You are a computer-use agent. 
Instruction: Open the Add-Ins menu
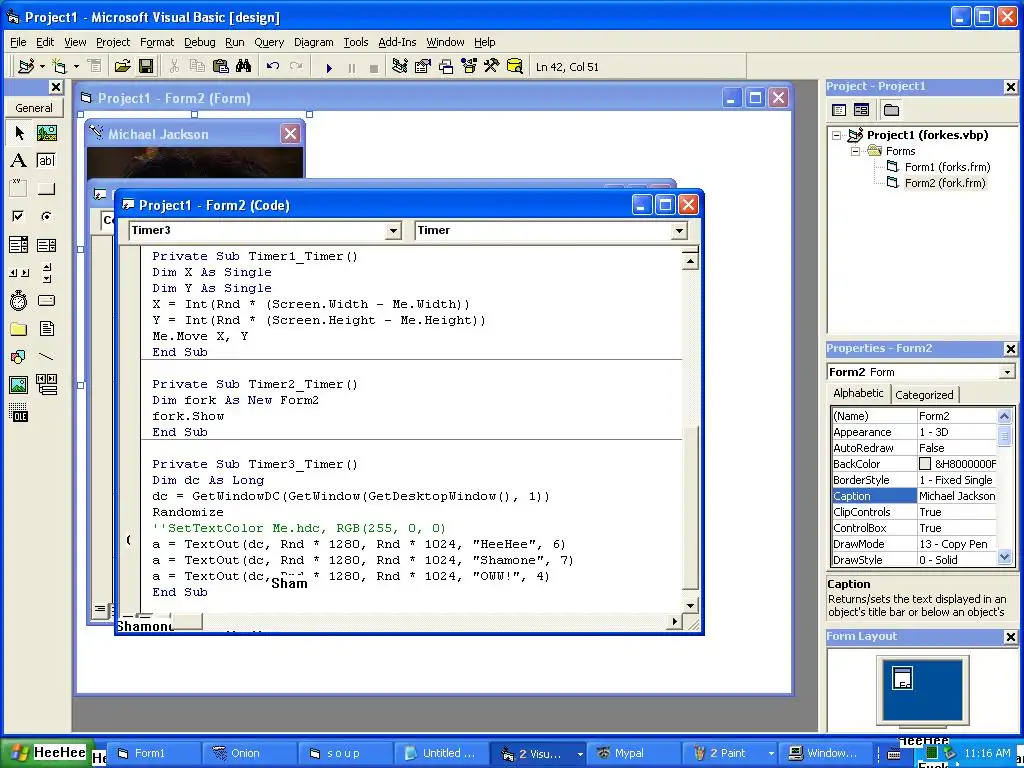(397, 42)
